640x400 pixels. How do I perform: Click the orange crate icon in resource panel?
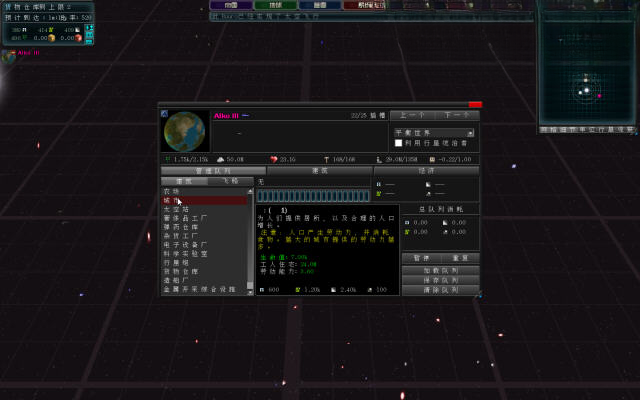(x=51, y=38)
